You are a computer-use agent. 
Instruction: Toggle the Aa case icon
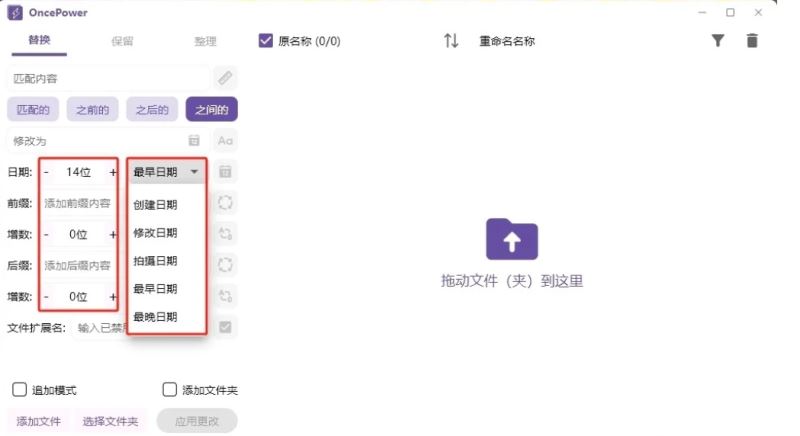tap(225, 141)
